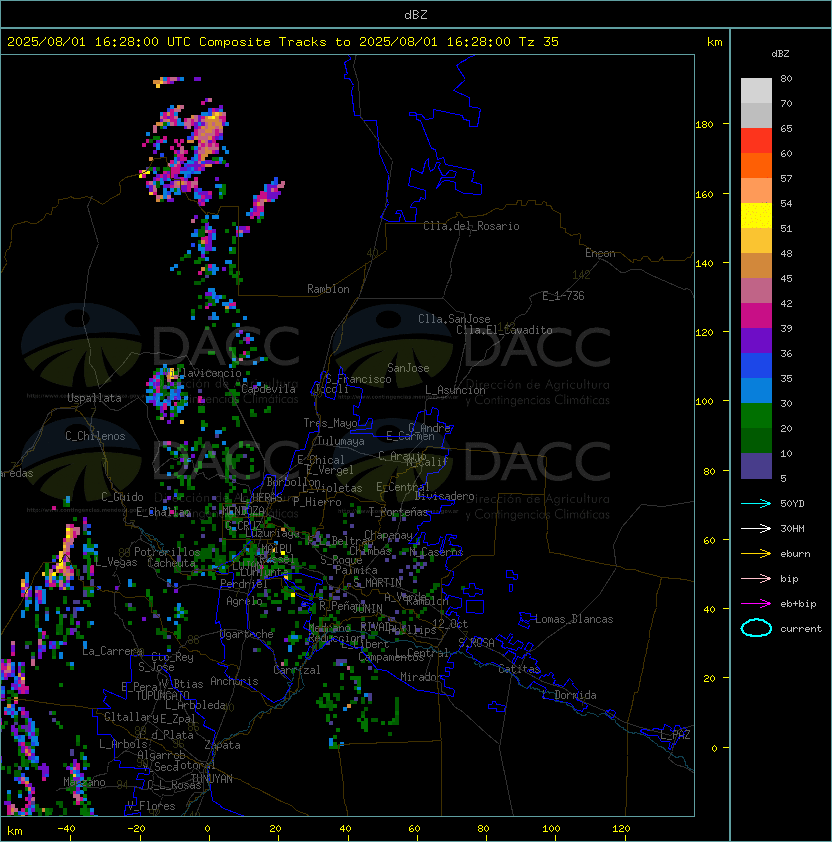Click the '30HM' legend label
Screen dimensions: 832x842
pyautogui.click(x=792, y=528)
